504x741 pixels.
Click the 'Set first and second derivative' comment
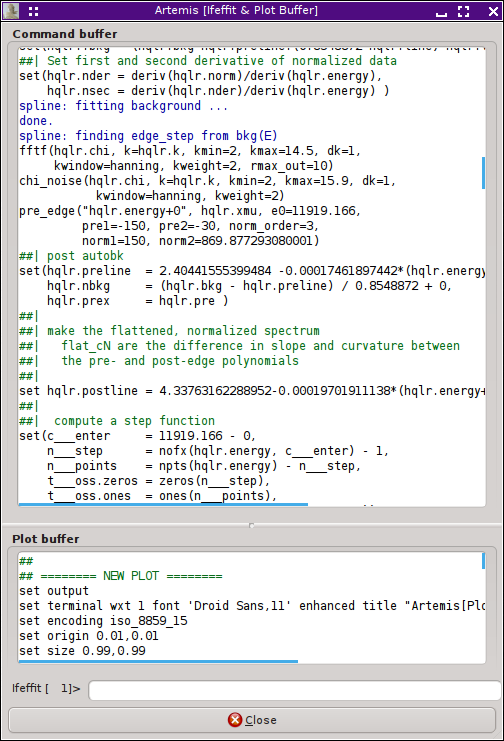click(222, 61)
